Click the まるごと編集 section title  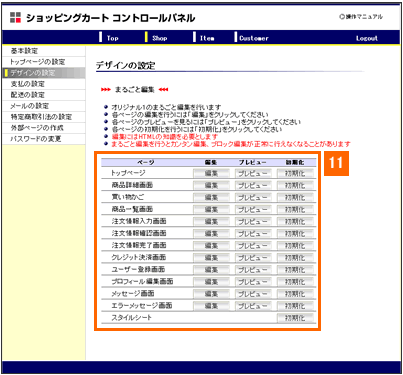[x=135, y=89]
